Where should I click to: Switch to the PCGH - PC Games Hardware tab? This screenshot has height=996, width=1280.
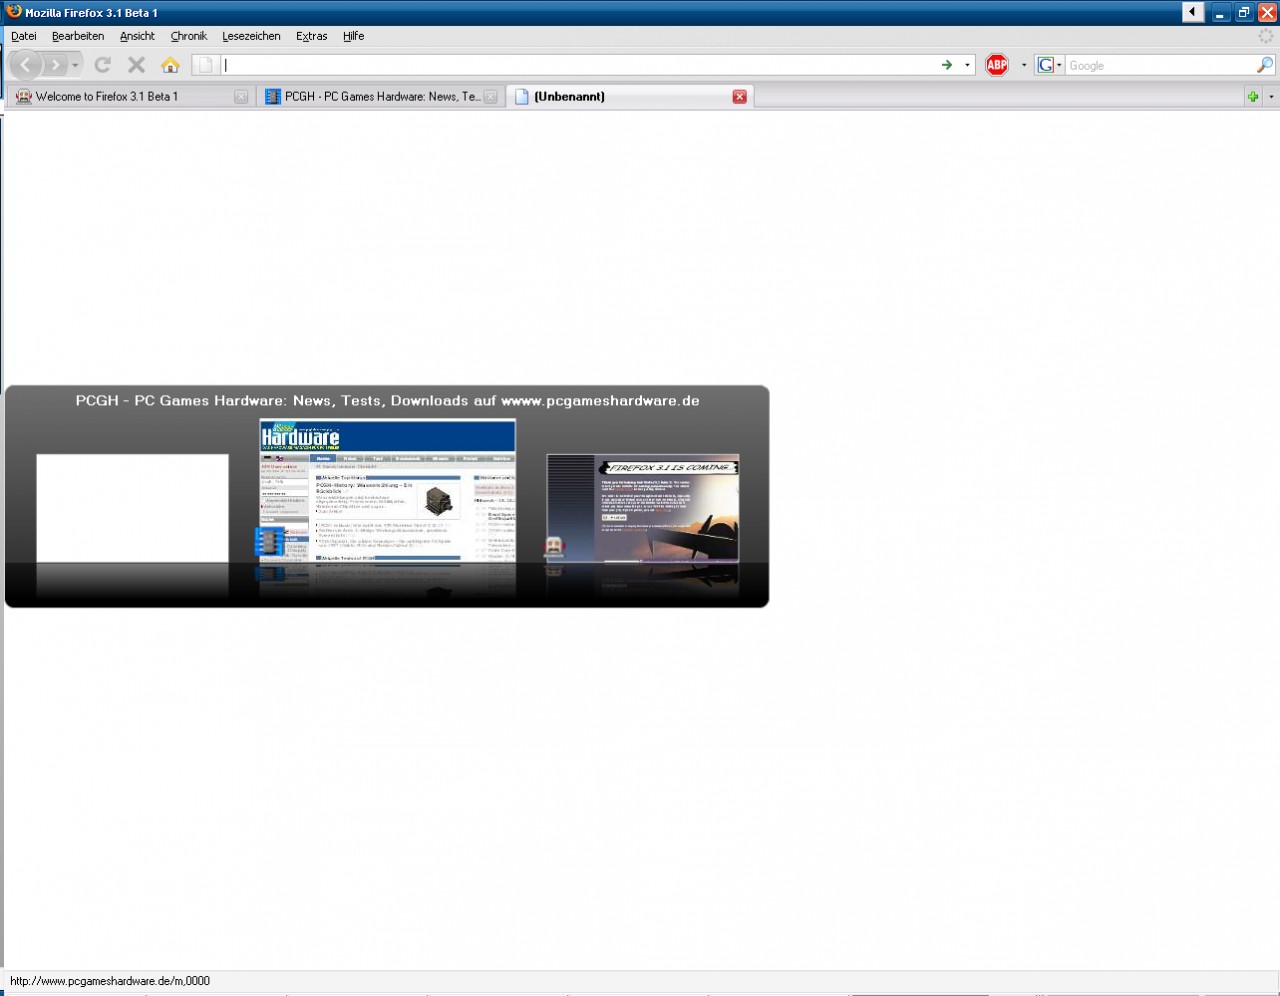(381, 97)
